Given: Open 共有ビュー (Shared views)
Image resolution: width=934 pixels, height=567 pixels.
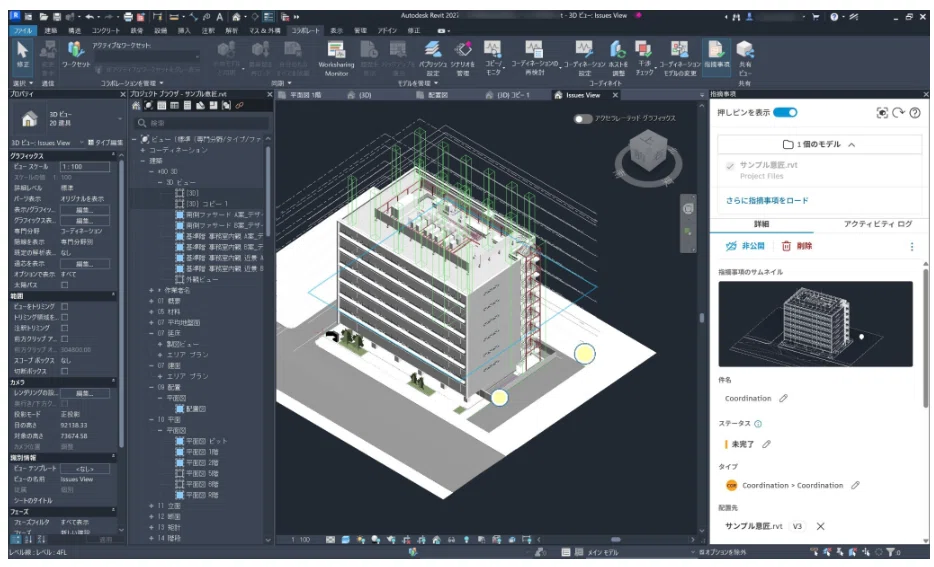Looking at the screenshot, I should click(x=745, y=58).
